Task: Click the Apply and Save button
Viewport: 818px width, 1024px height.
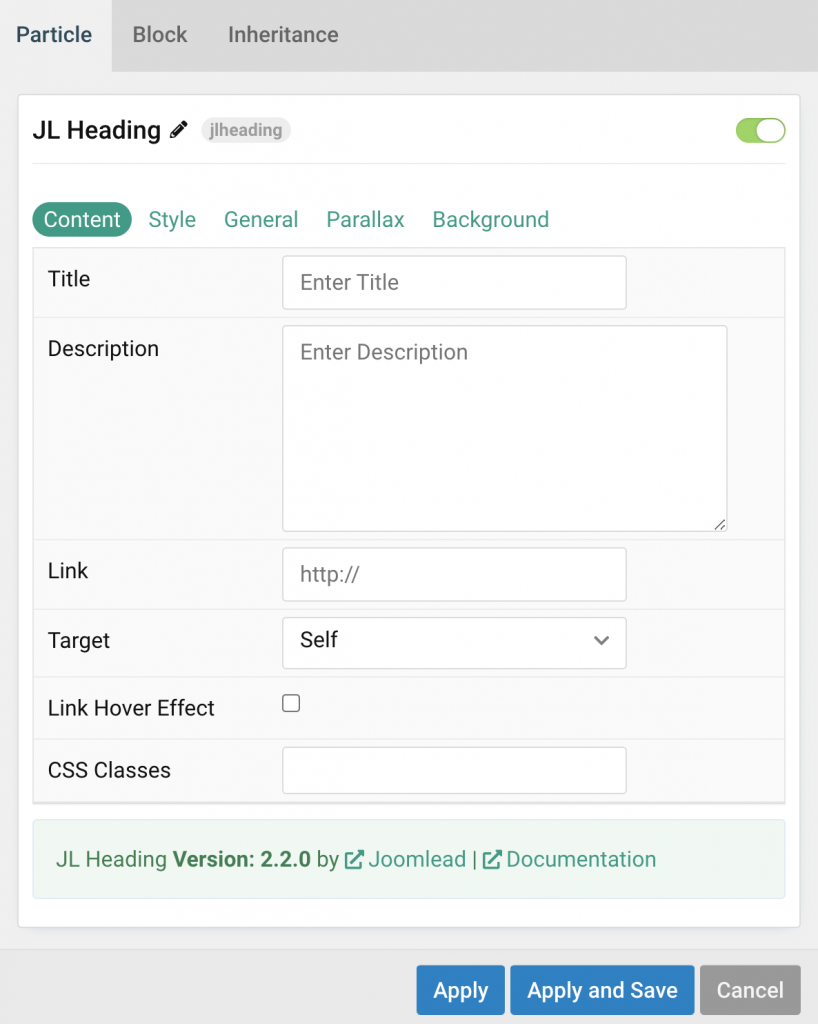Action: (x=601, y=990)
